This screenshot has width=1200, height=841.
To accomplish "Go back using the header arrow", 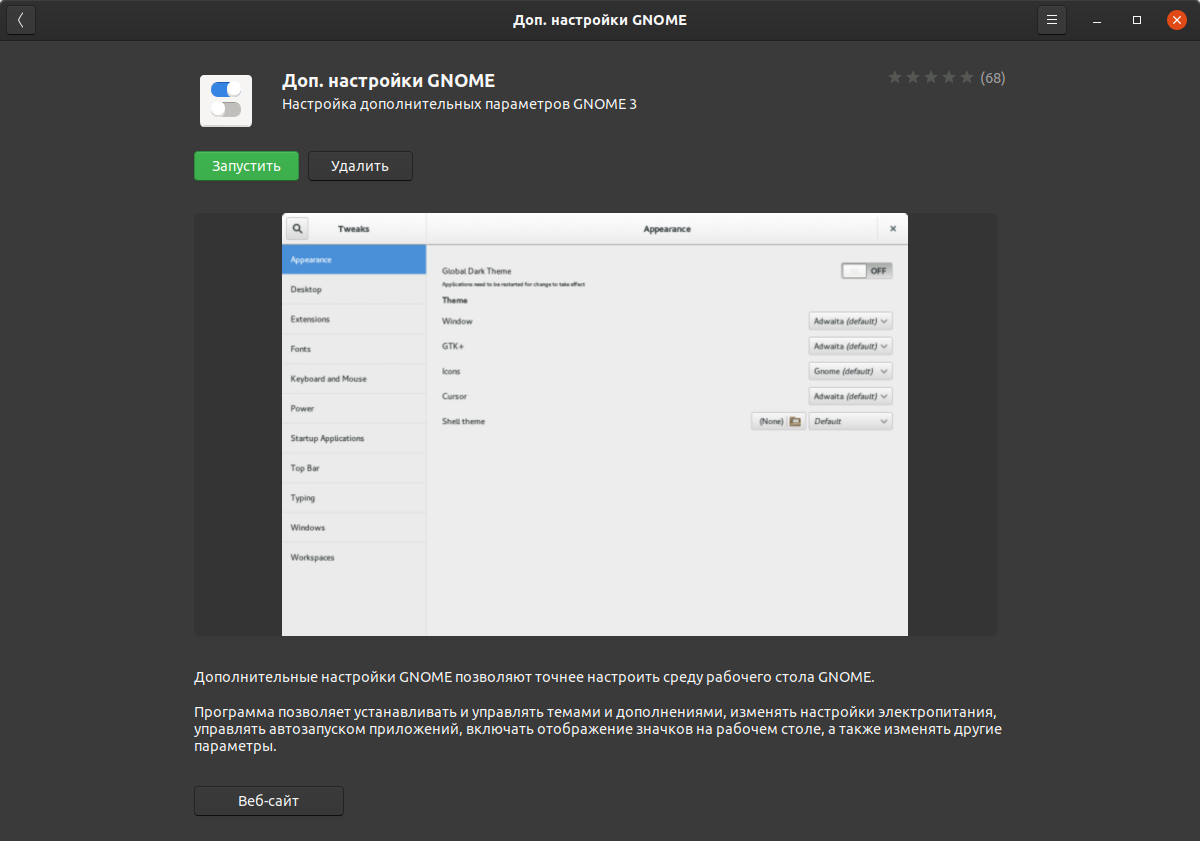I will pos(21,20).
